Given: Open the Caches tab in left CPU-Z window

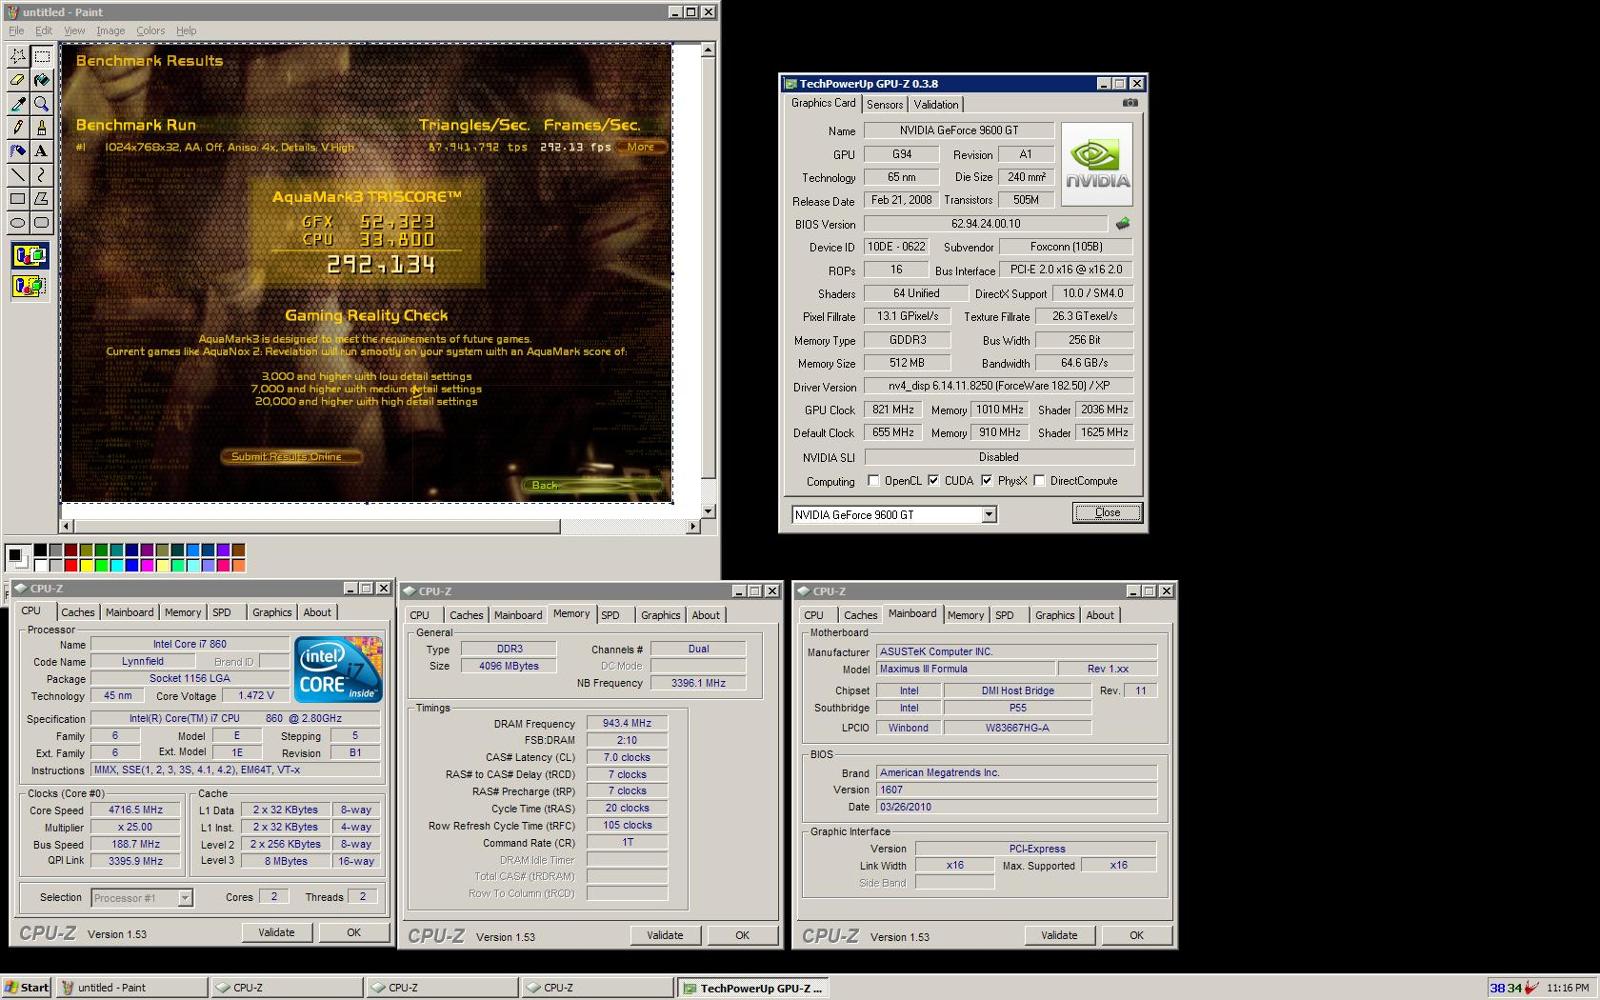Looking at the screenshot, I should (77, 612).
